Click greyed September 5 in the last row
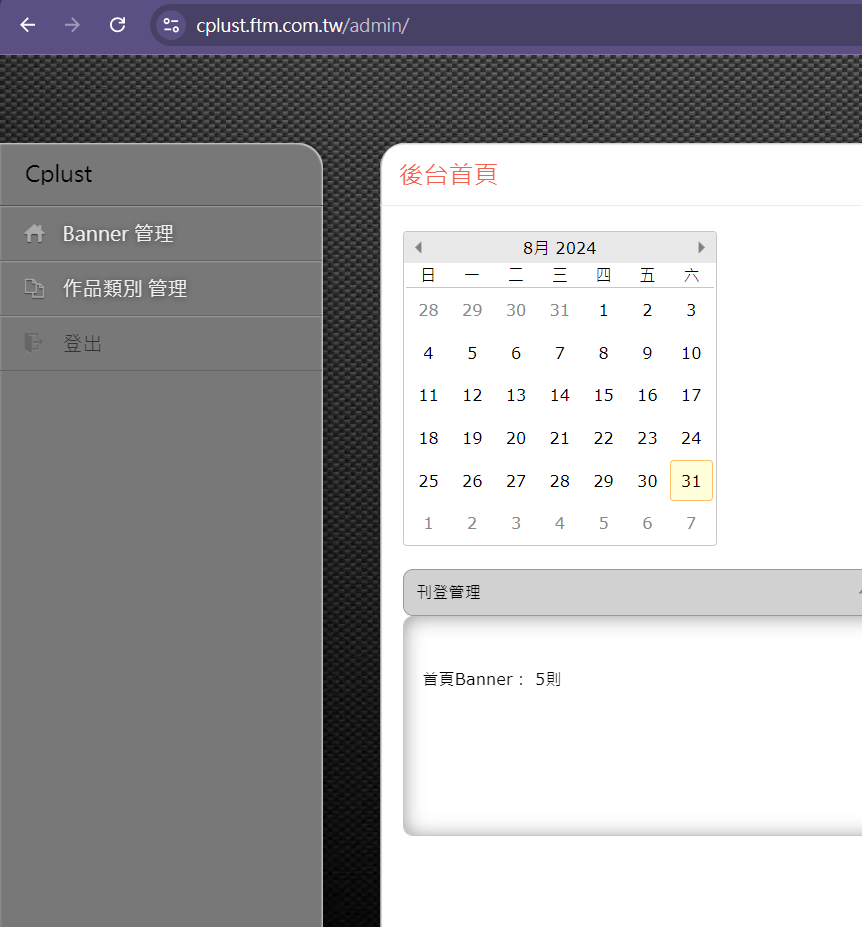Viewport: 862px width, 927px height. 603,523
